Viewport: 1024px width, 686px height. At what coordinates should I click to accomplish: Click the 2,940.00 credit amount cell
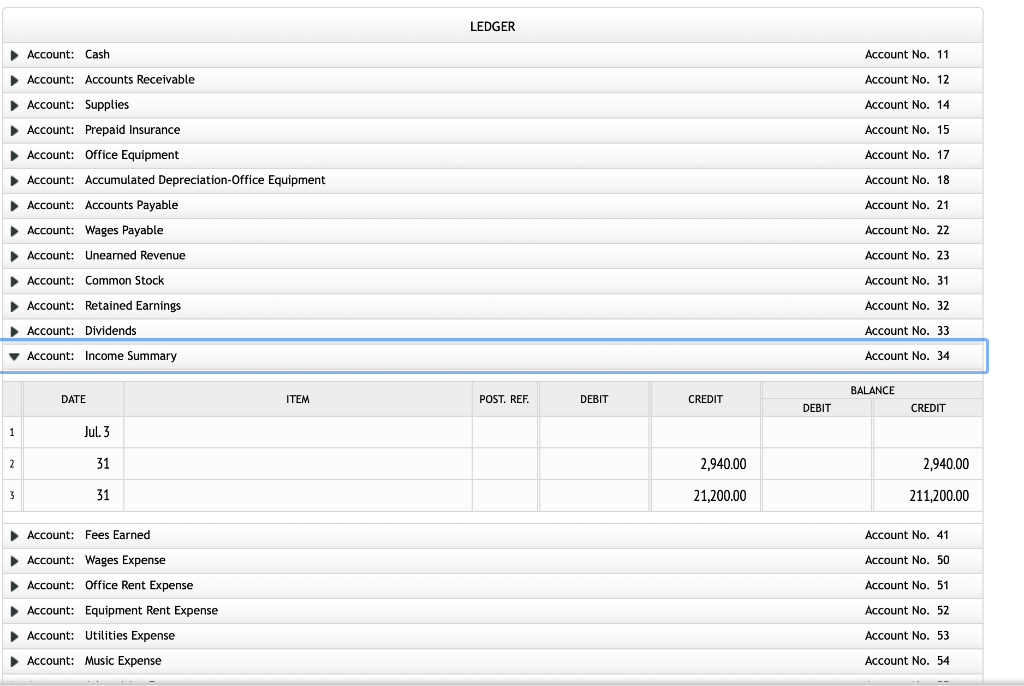point(705,463)
